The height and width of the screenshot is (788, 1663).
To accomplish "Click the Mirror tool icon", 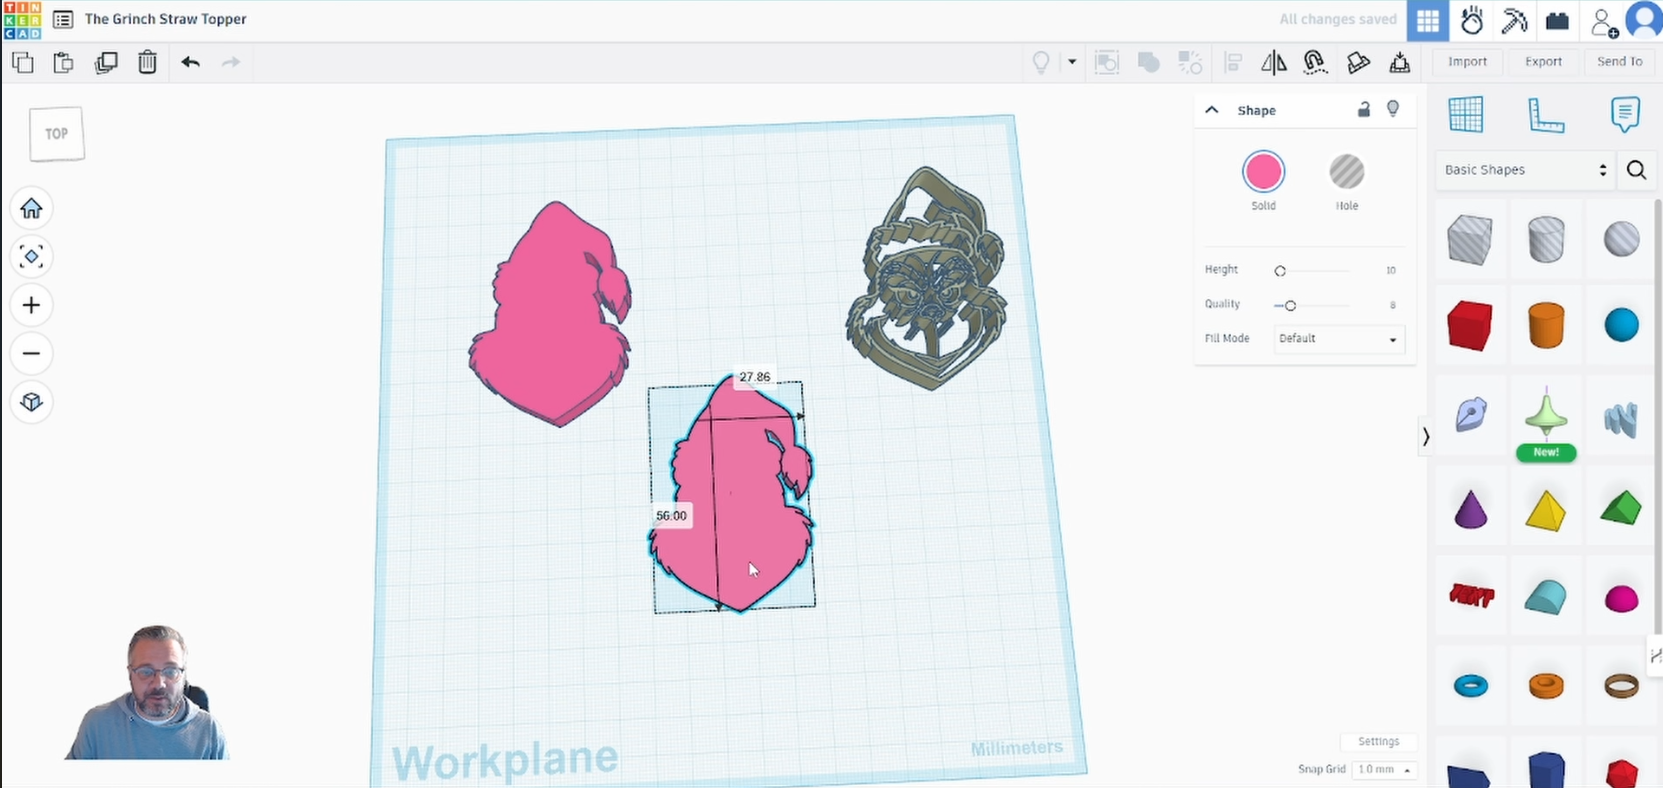I will [x=1273, y=62].
